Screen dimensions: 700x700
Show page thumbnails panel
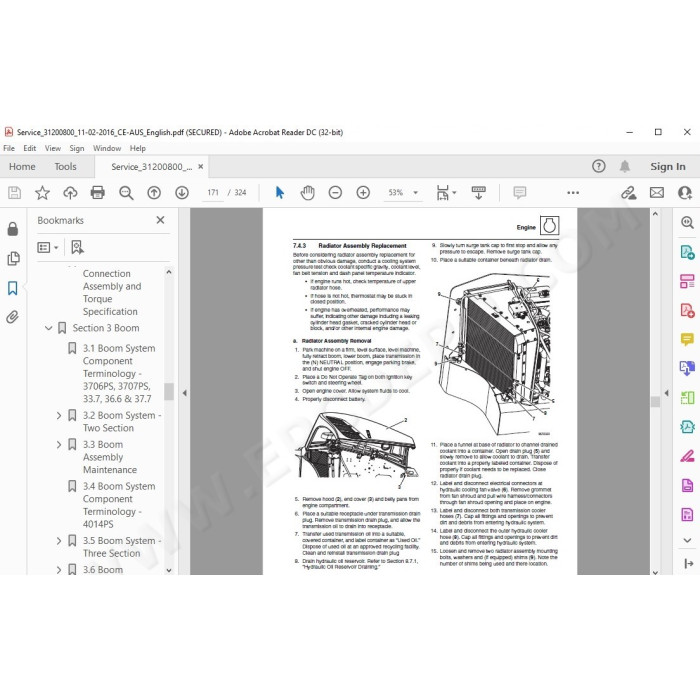pyautogui.click(x=13, y=258)
